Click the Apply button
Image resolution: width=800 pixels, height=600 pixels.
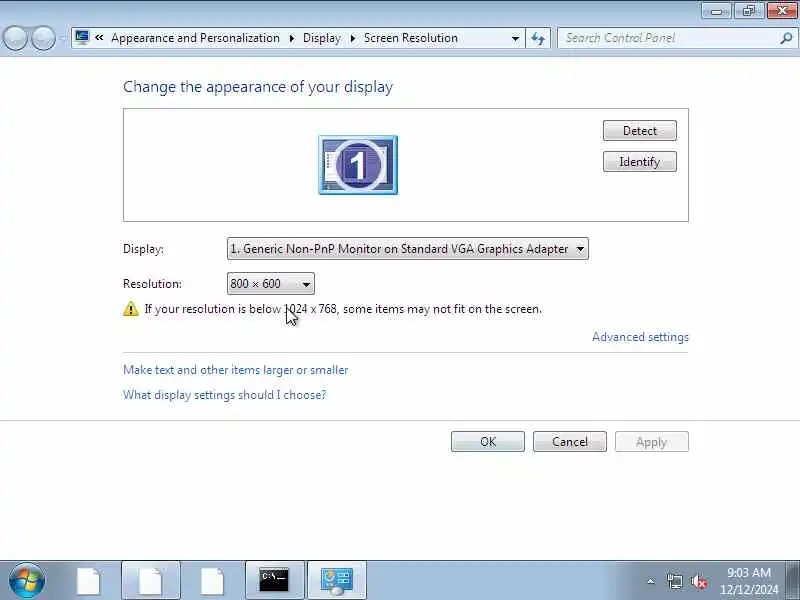pos(652,442)
